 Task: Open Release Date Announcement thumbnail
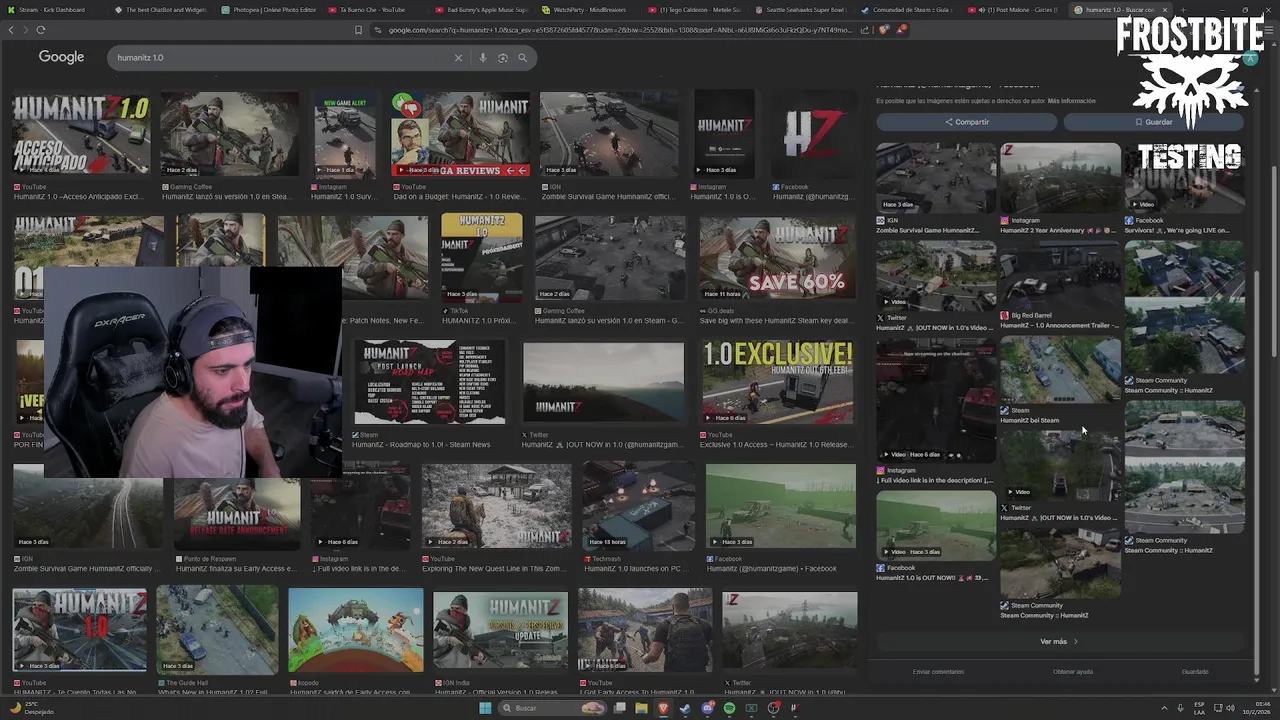coord(237,507)
